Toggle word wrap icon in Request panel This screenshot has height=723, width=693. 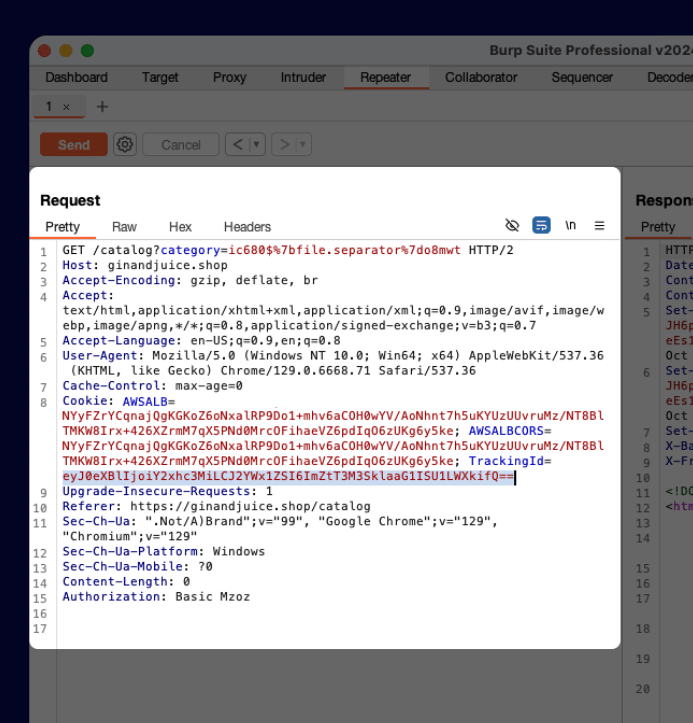[x=541, y=225]
